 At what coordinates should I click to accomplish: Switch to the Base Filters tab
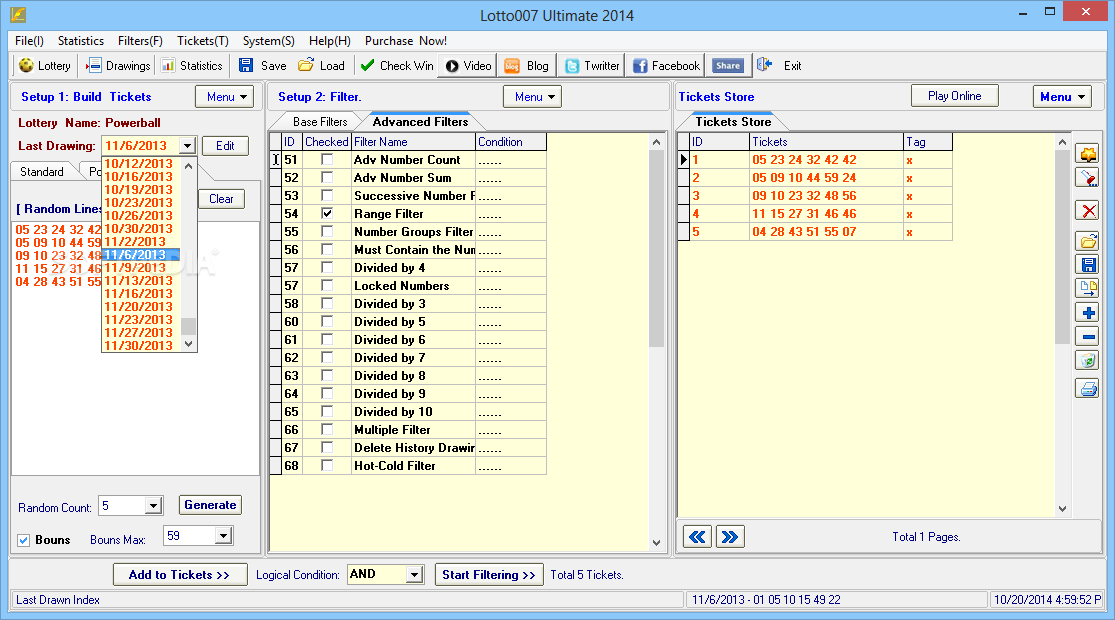pyautogui.click(x=320, y=122)
